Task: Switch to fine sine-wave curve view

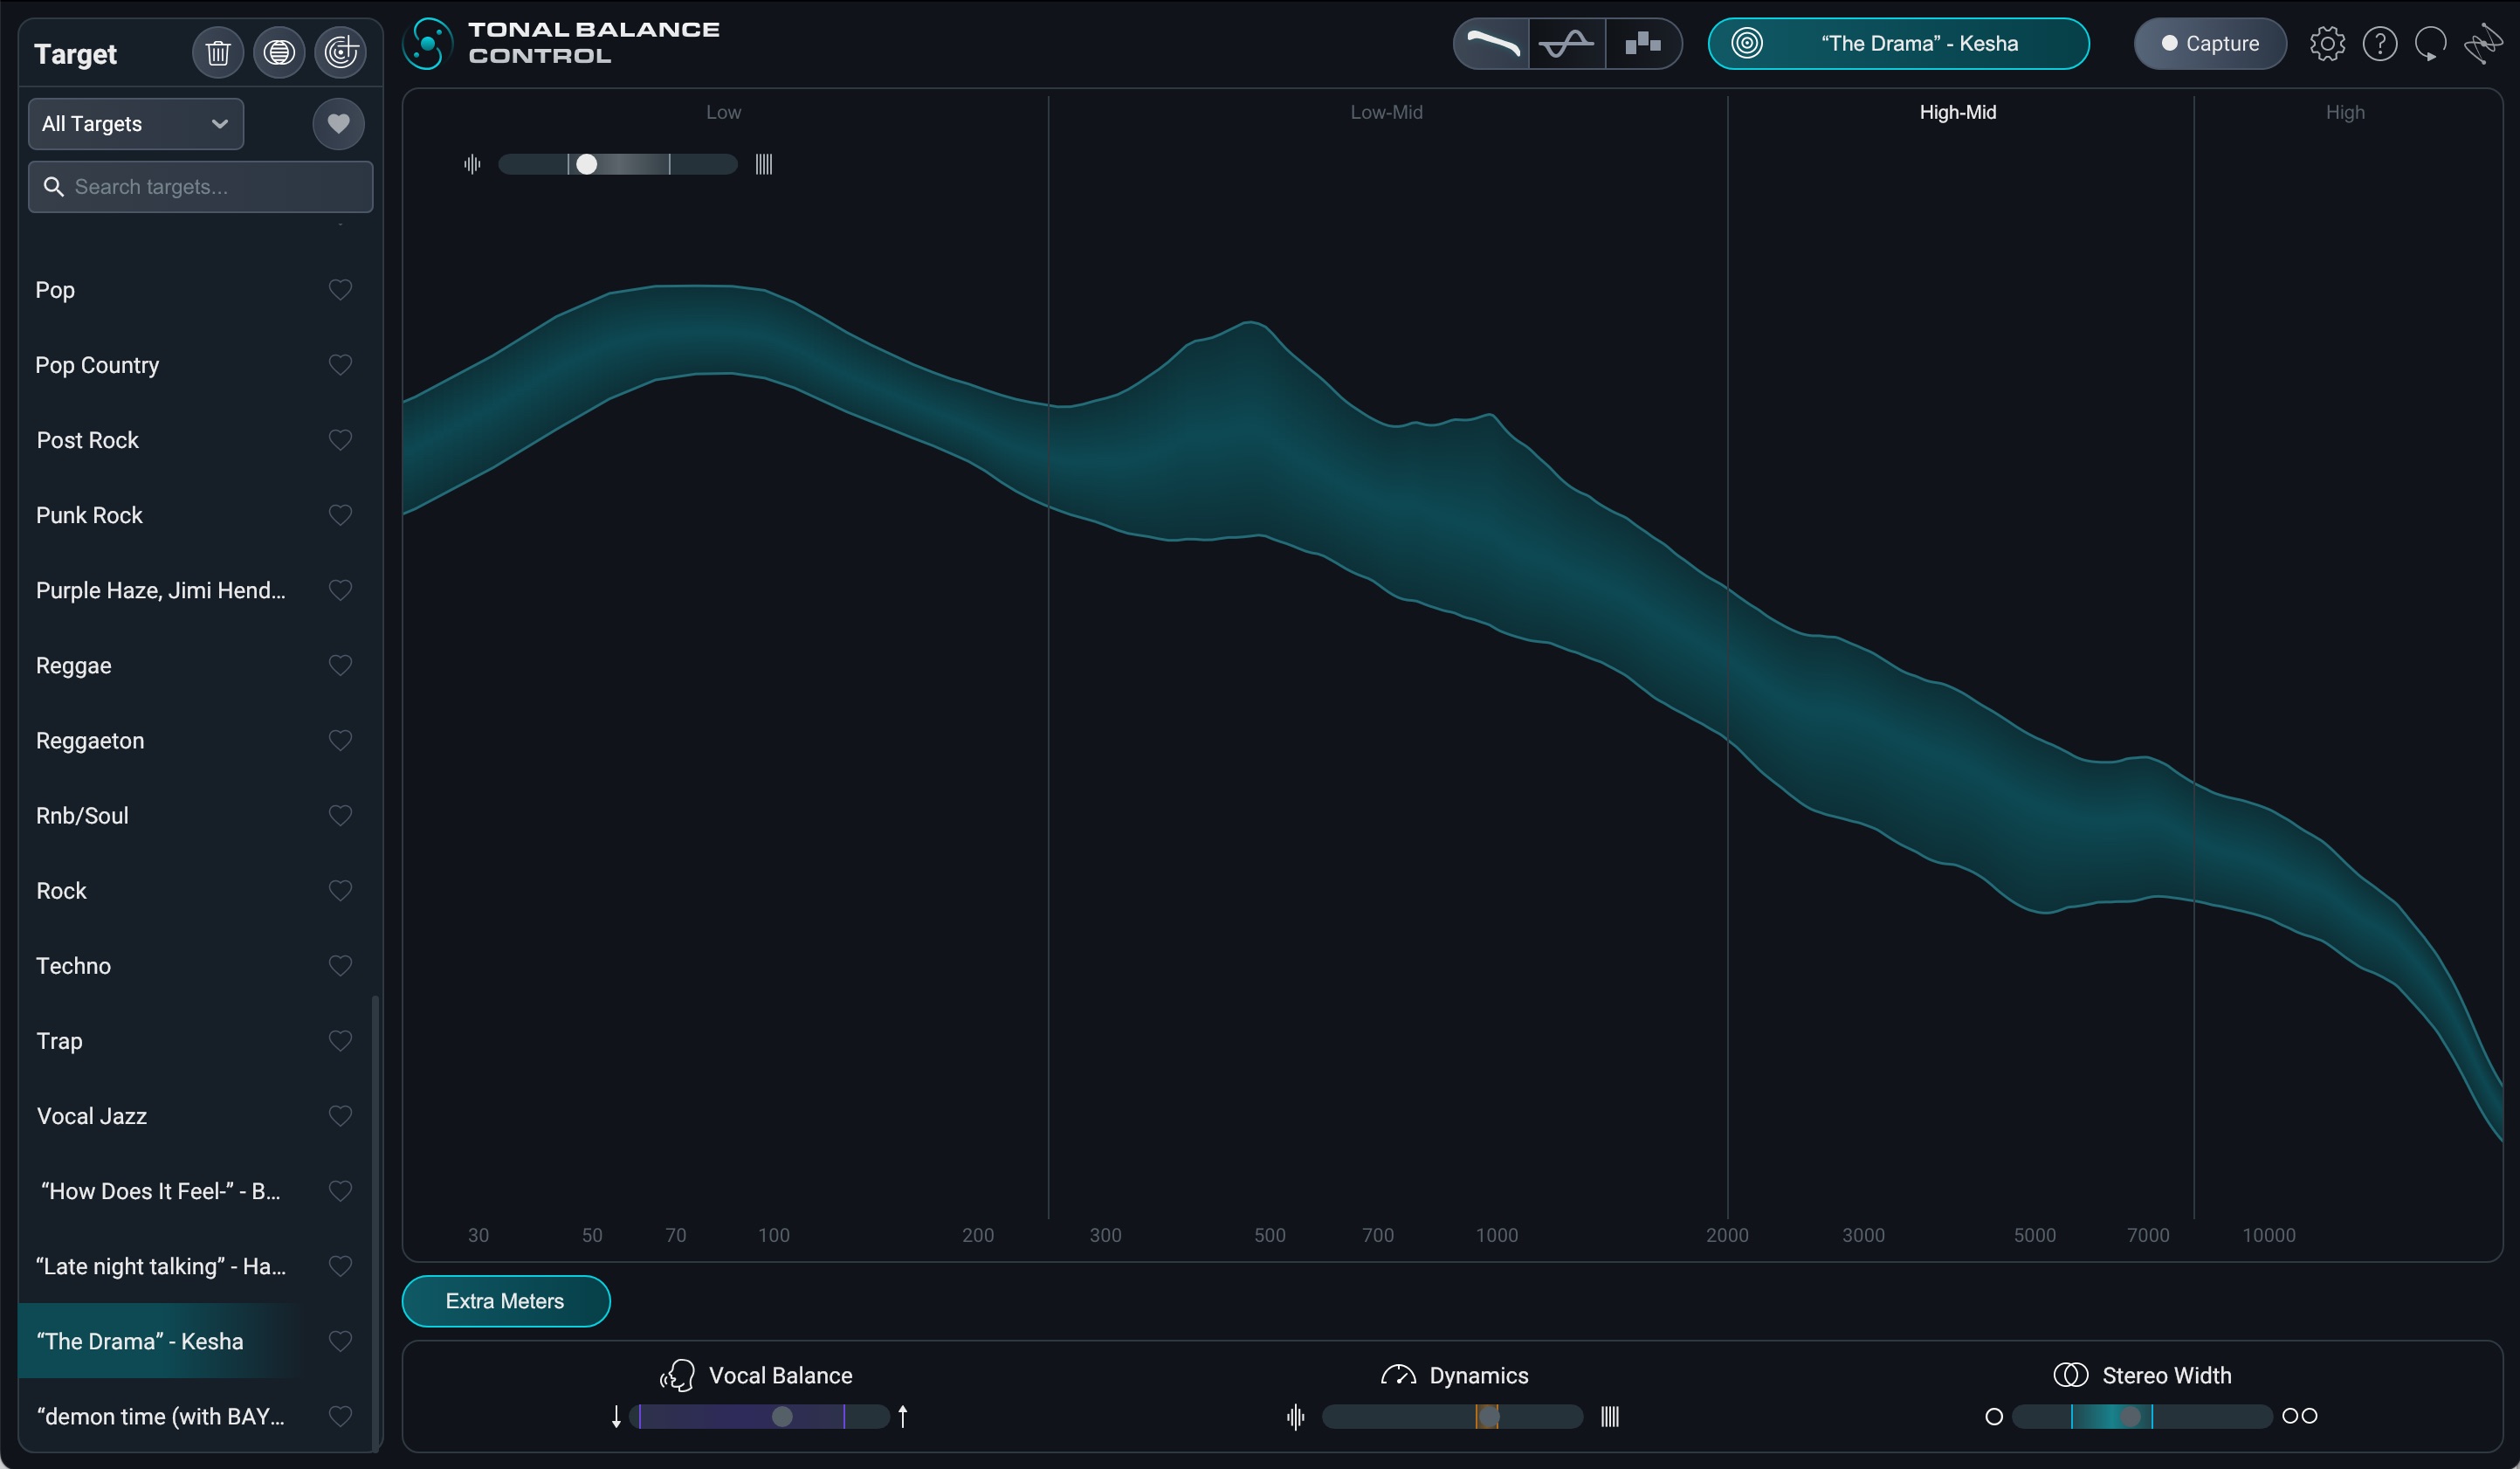Action: (1567, 44)
